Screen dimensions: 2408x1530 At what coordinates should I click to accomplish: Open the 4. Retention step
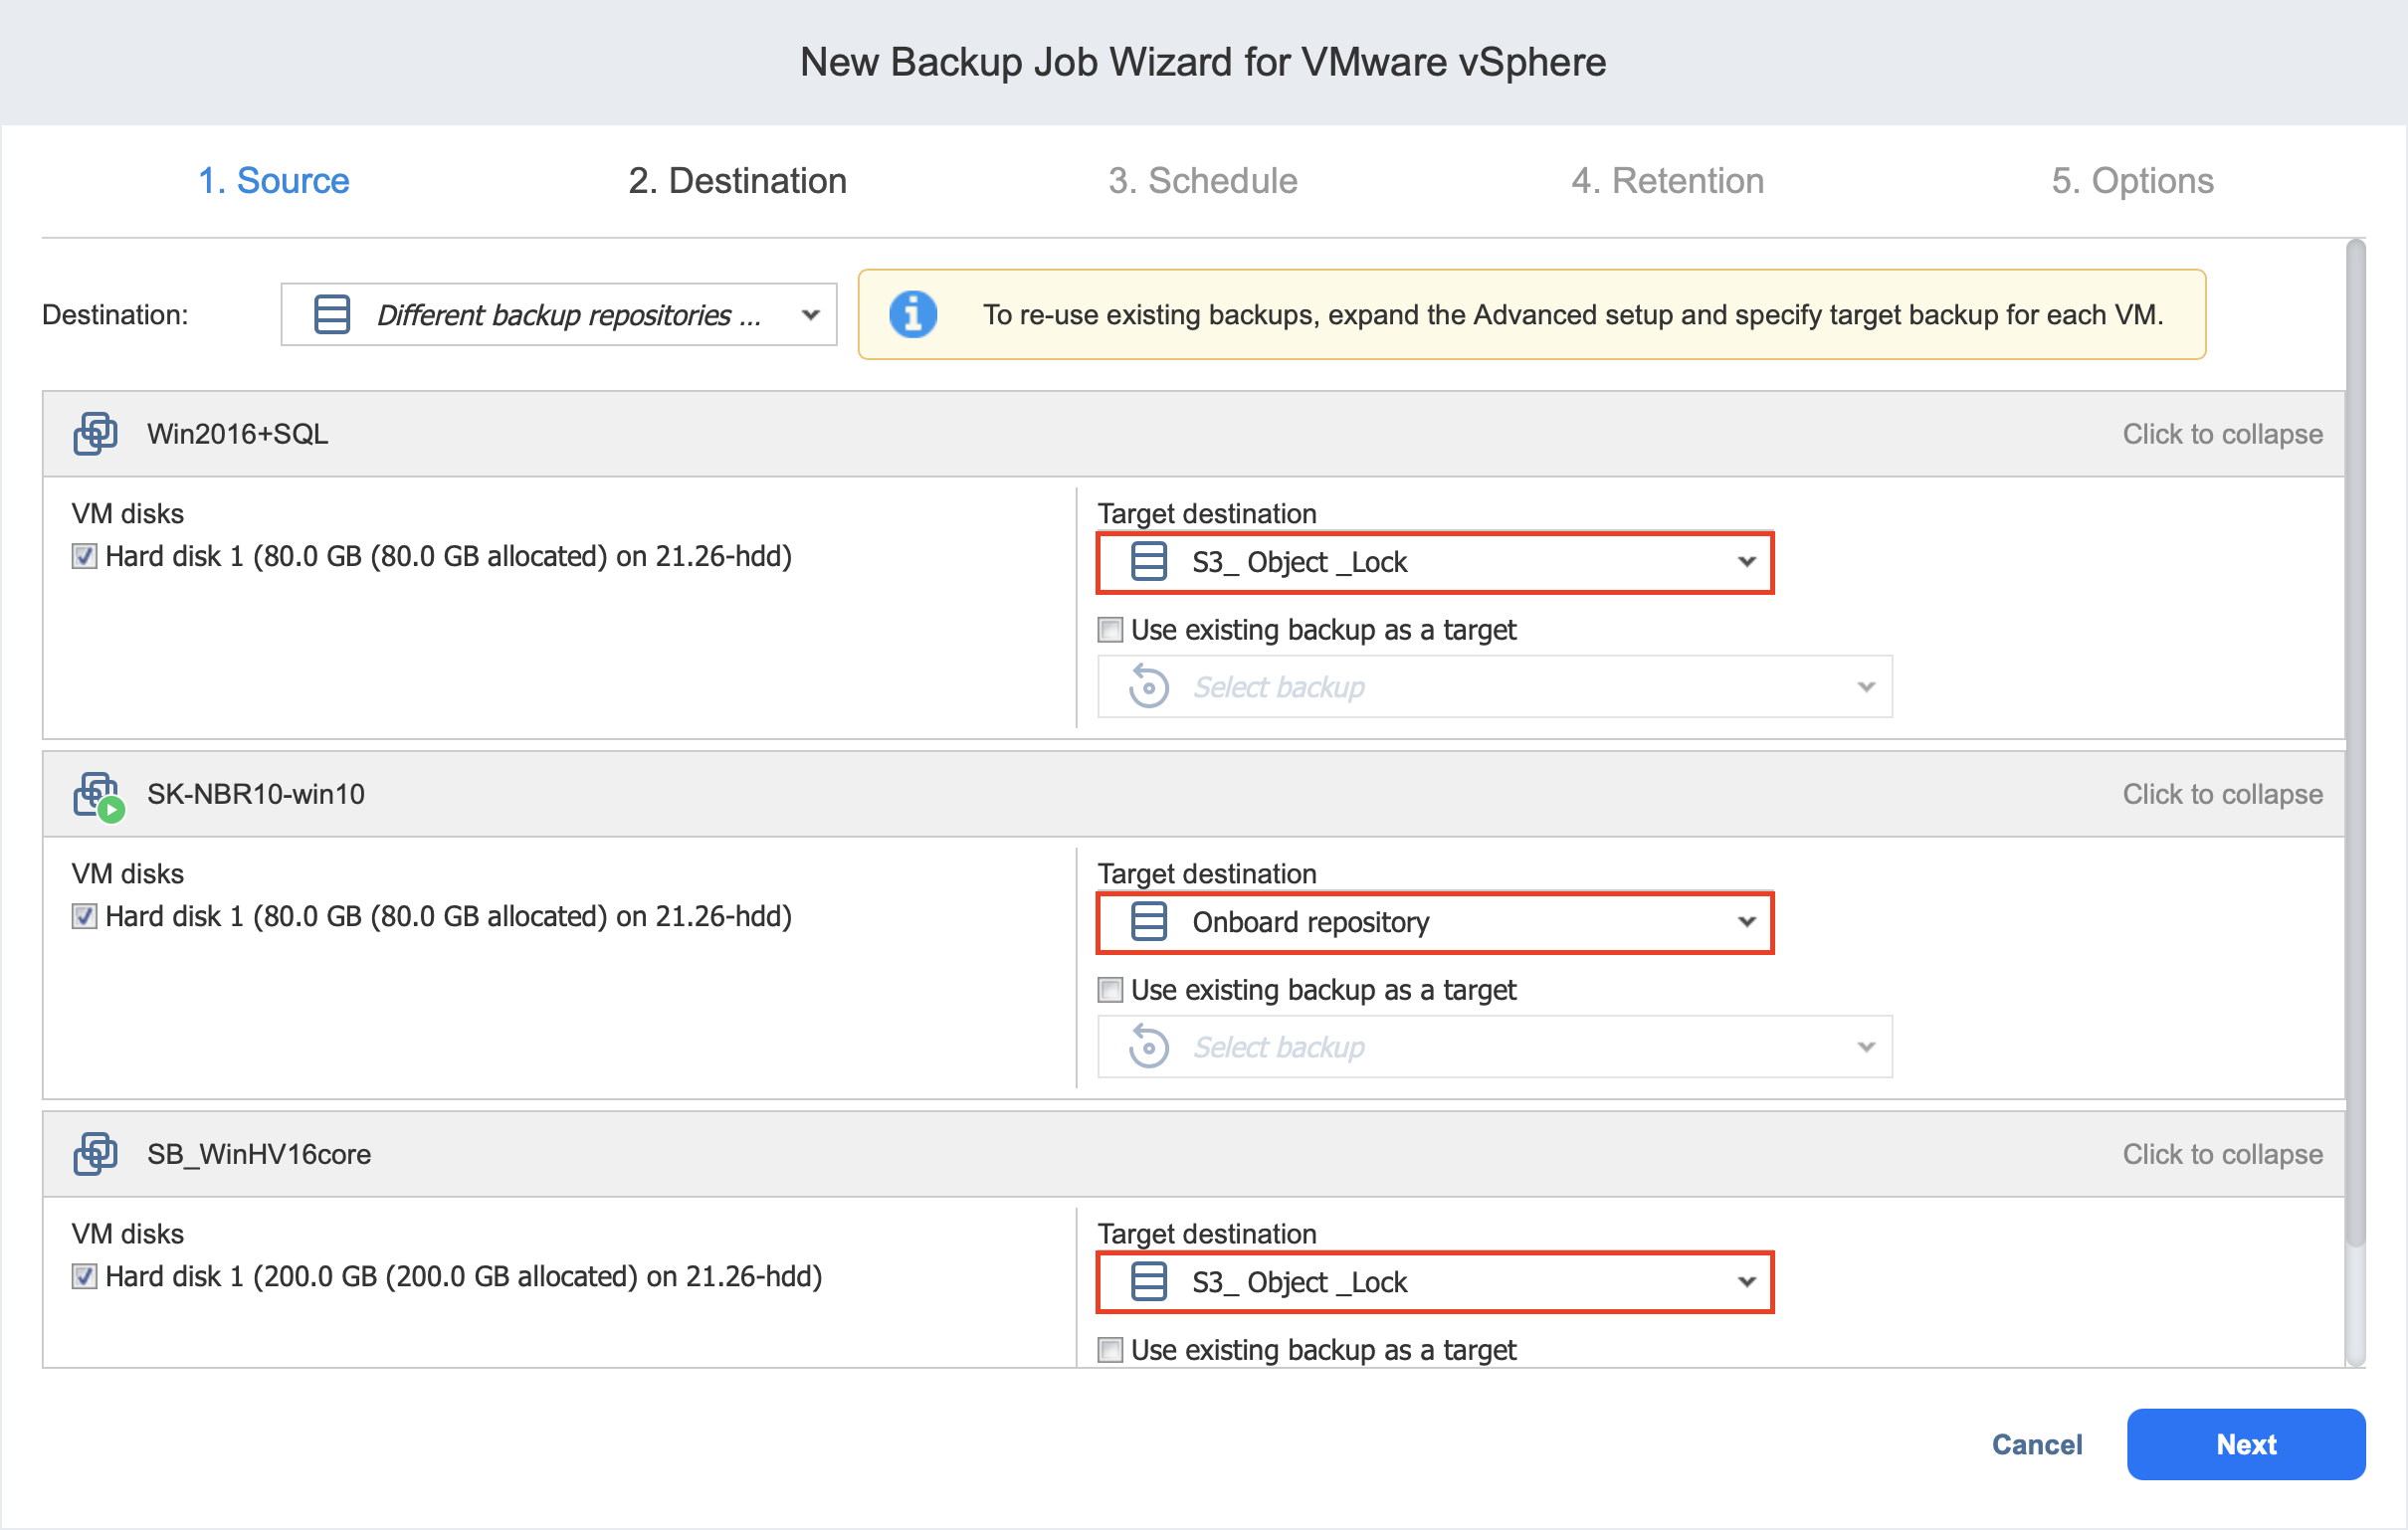click(1667, 181)
